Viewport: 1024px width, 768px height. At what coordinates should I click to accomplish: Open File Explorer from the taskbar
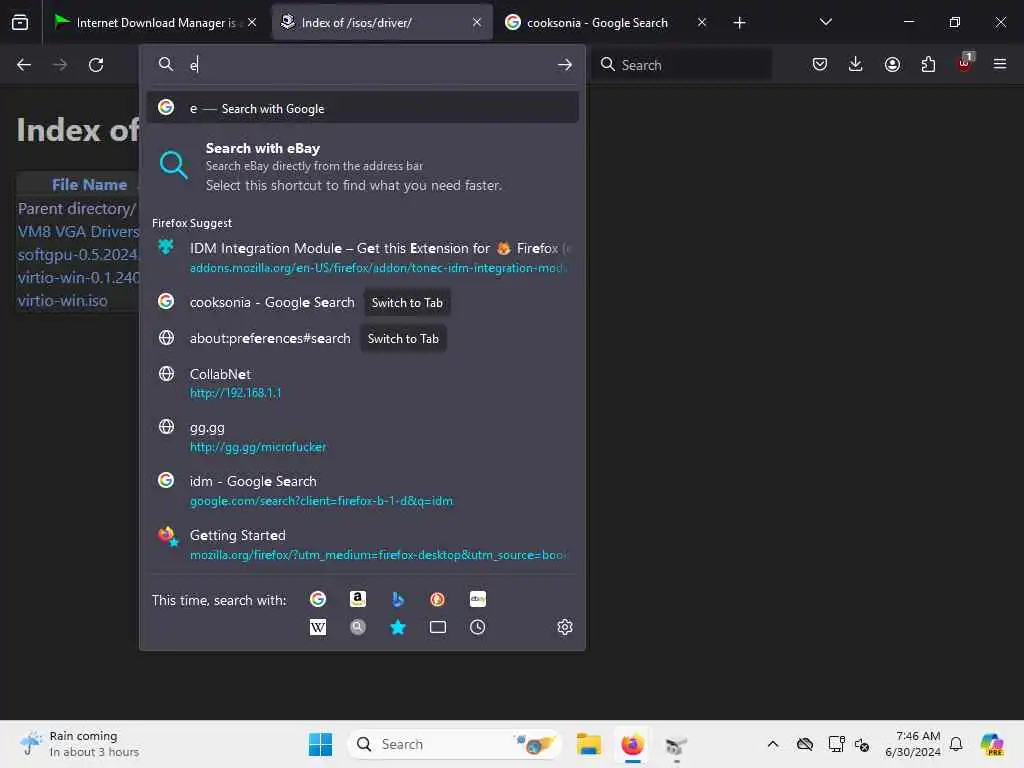tap(588, 744)
